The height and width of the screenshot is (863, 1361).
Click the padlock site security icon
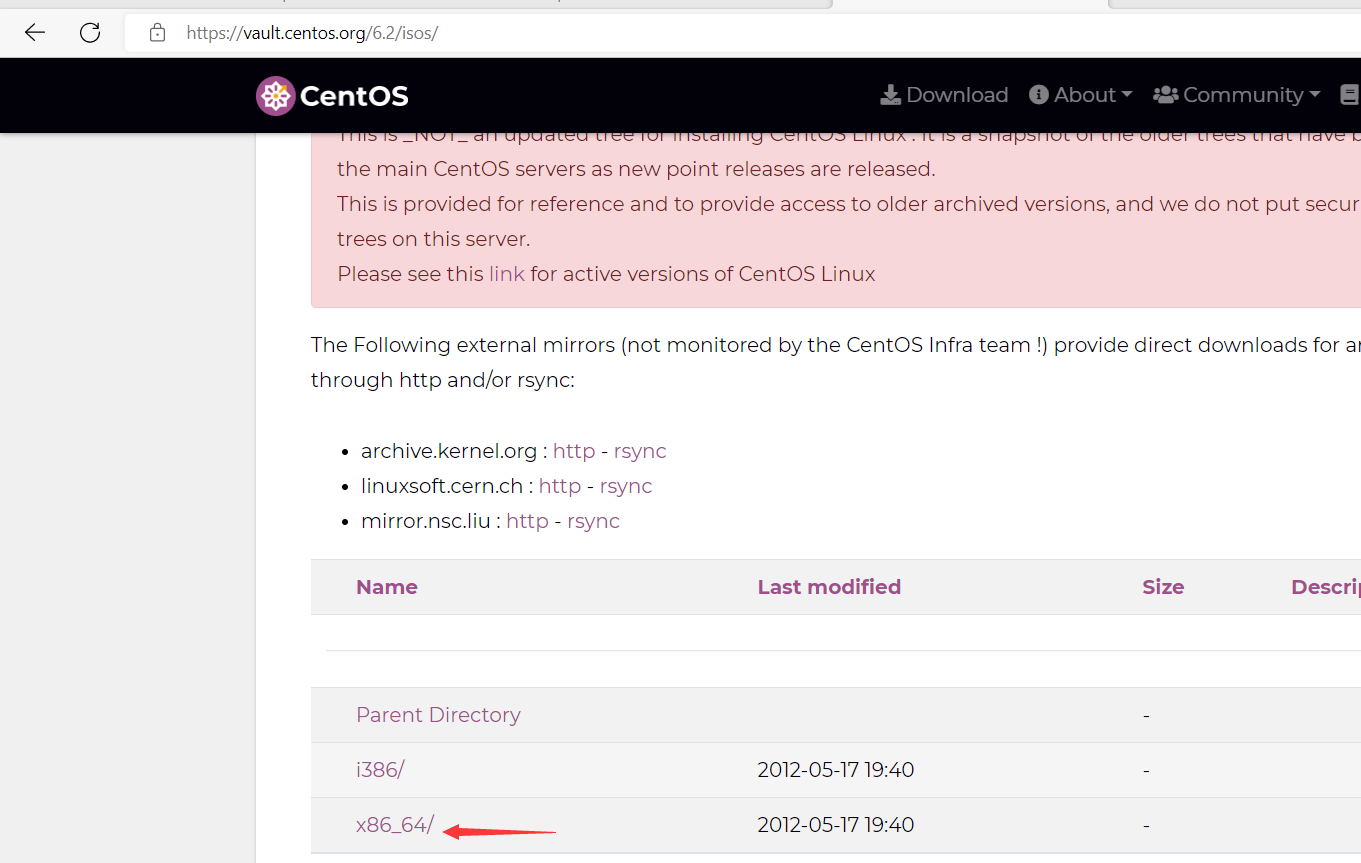pyautogui.click(x=157, y=33)
